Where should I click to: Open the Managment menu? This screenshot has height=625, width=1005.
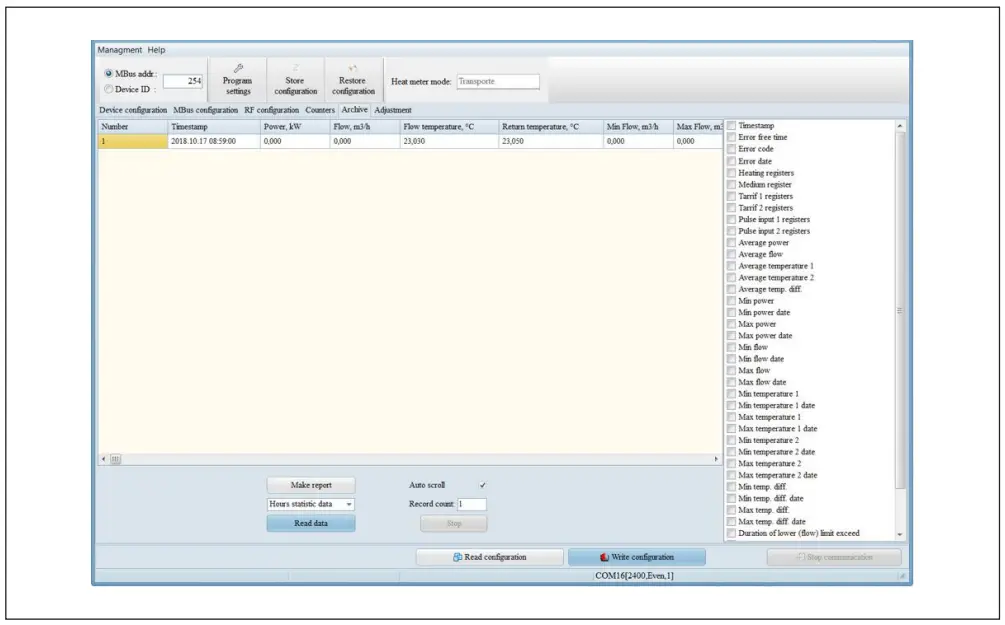[x=119, y=50]
